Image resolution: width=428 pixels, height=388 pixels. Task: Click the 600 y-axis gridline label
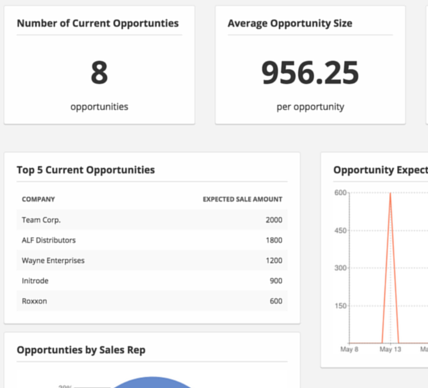(x=340, y=193)
